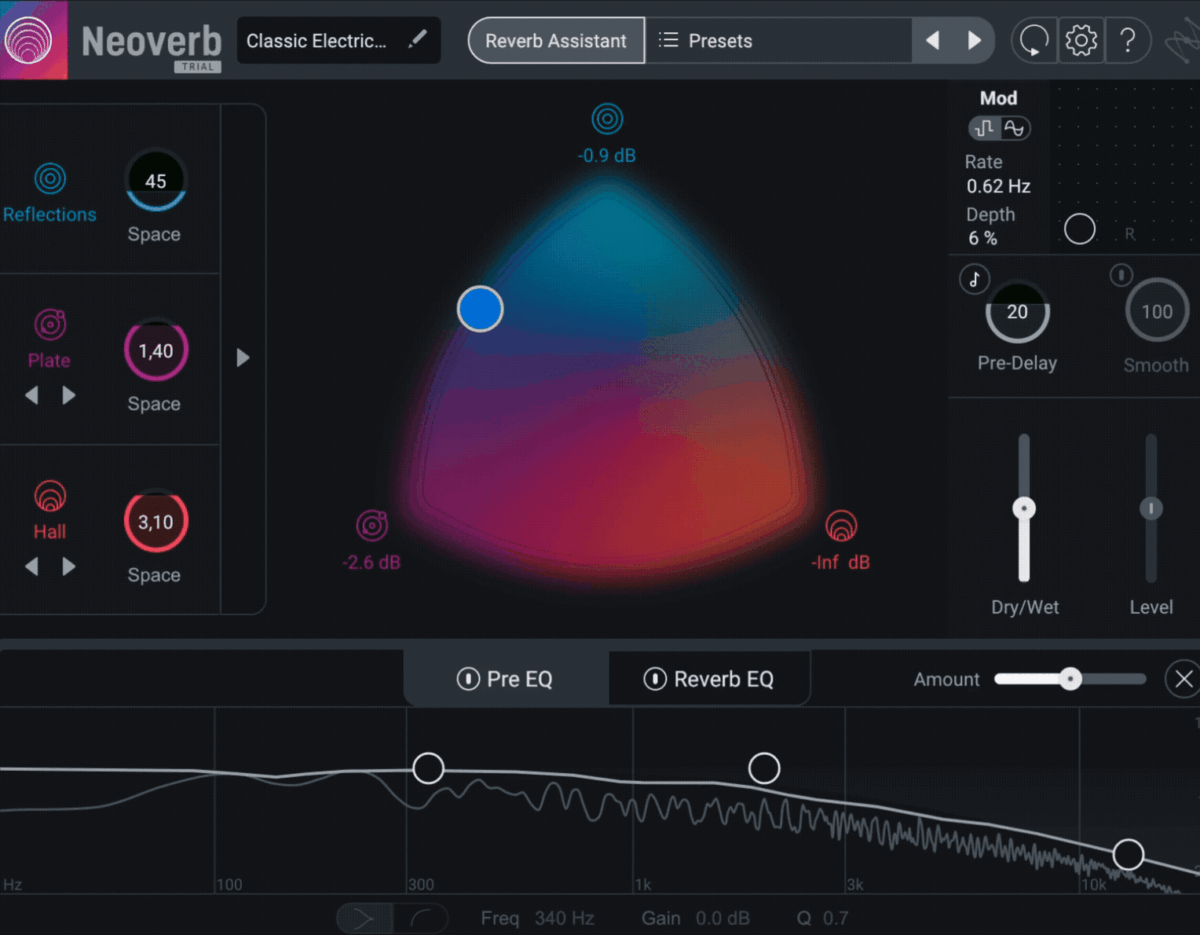Screen dimensions: 1200x935
Task: Choose the shelf filter shape button
Action: pyautogui.click(x=419, y=918)
